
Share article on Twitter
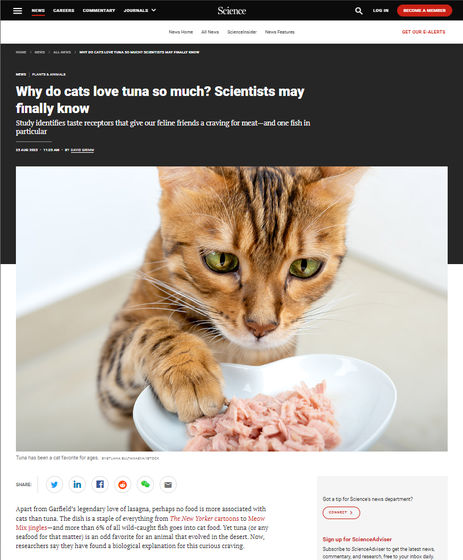click(x=54, y=485)
